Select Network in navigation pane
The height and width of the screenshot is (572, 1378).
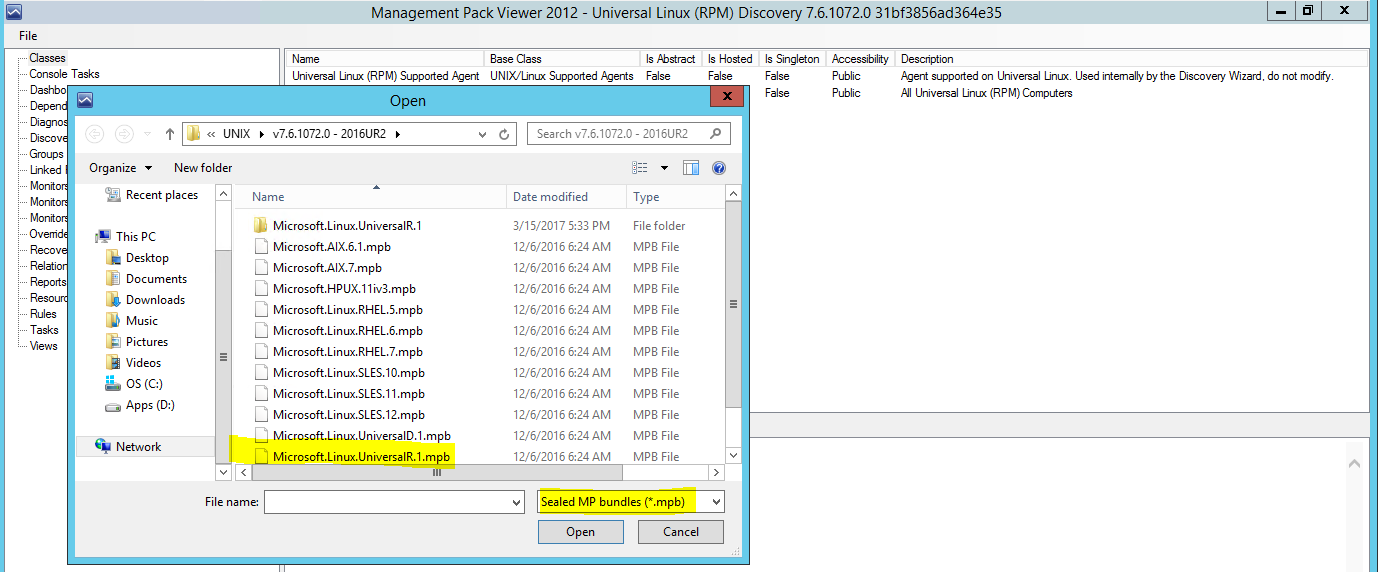tap(128, 447)
